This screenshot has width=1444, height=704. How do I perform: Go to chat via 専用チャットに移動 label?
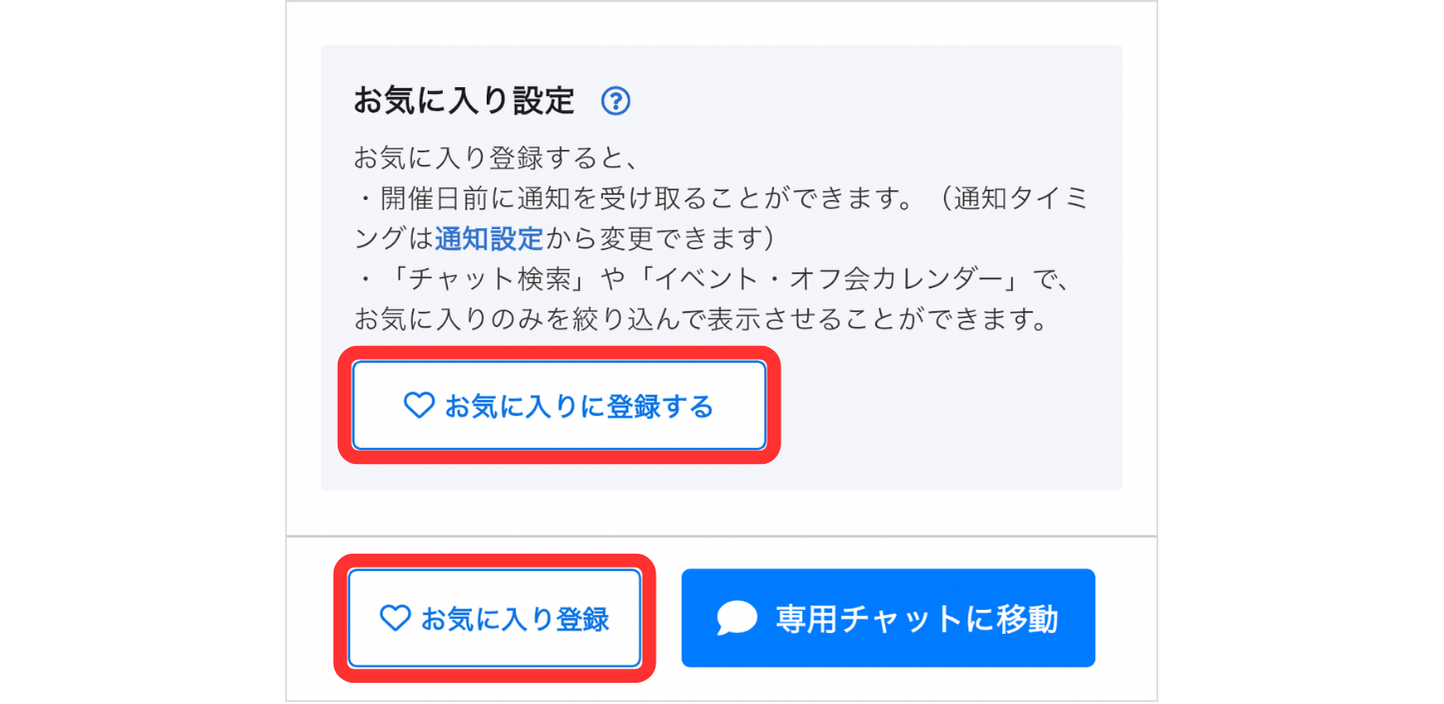click(x=916, y=619)
